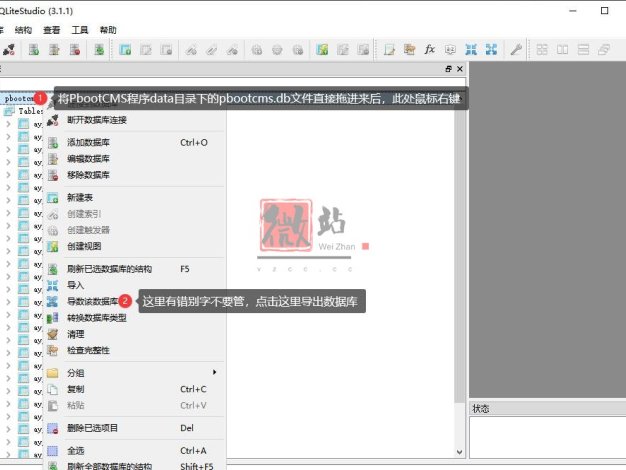626x470 pixels.
Task: Choose 刷新已选数据库的结构 in context menu
Action: (135, 269)
